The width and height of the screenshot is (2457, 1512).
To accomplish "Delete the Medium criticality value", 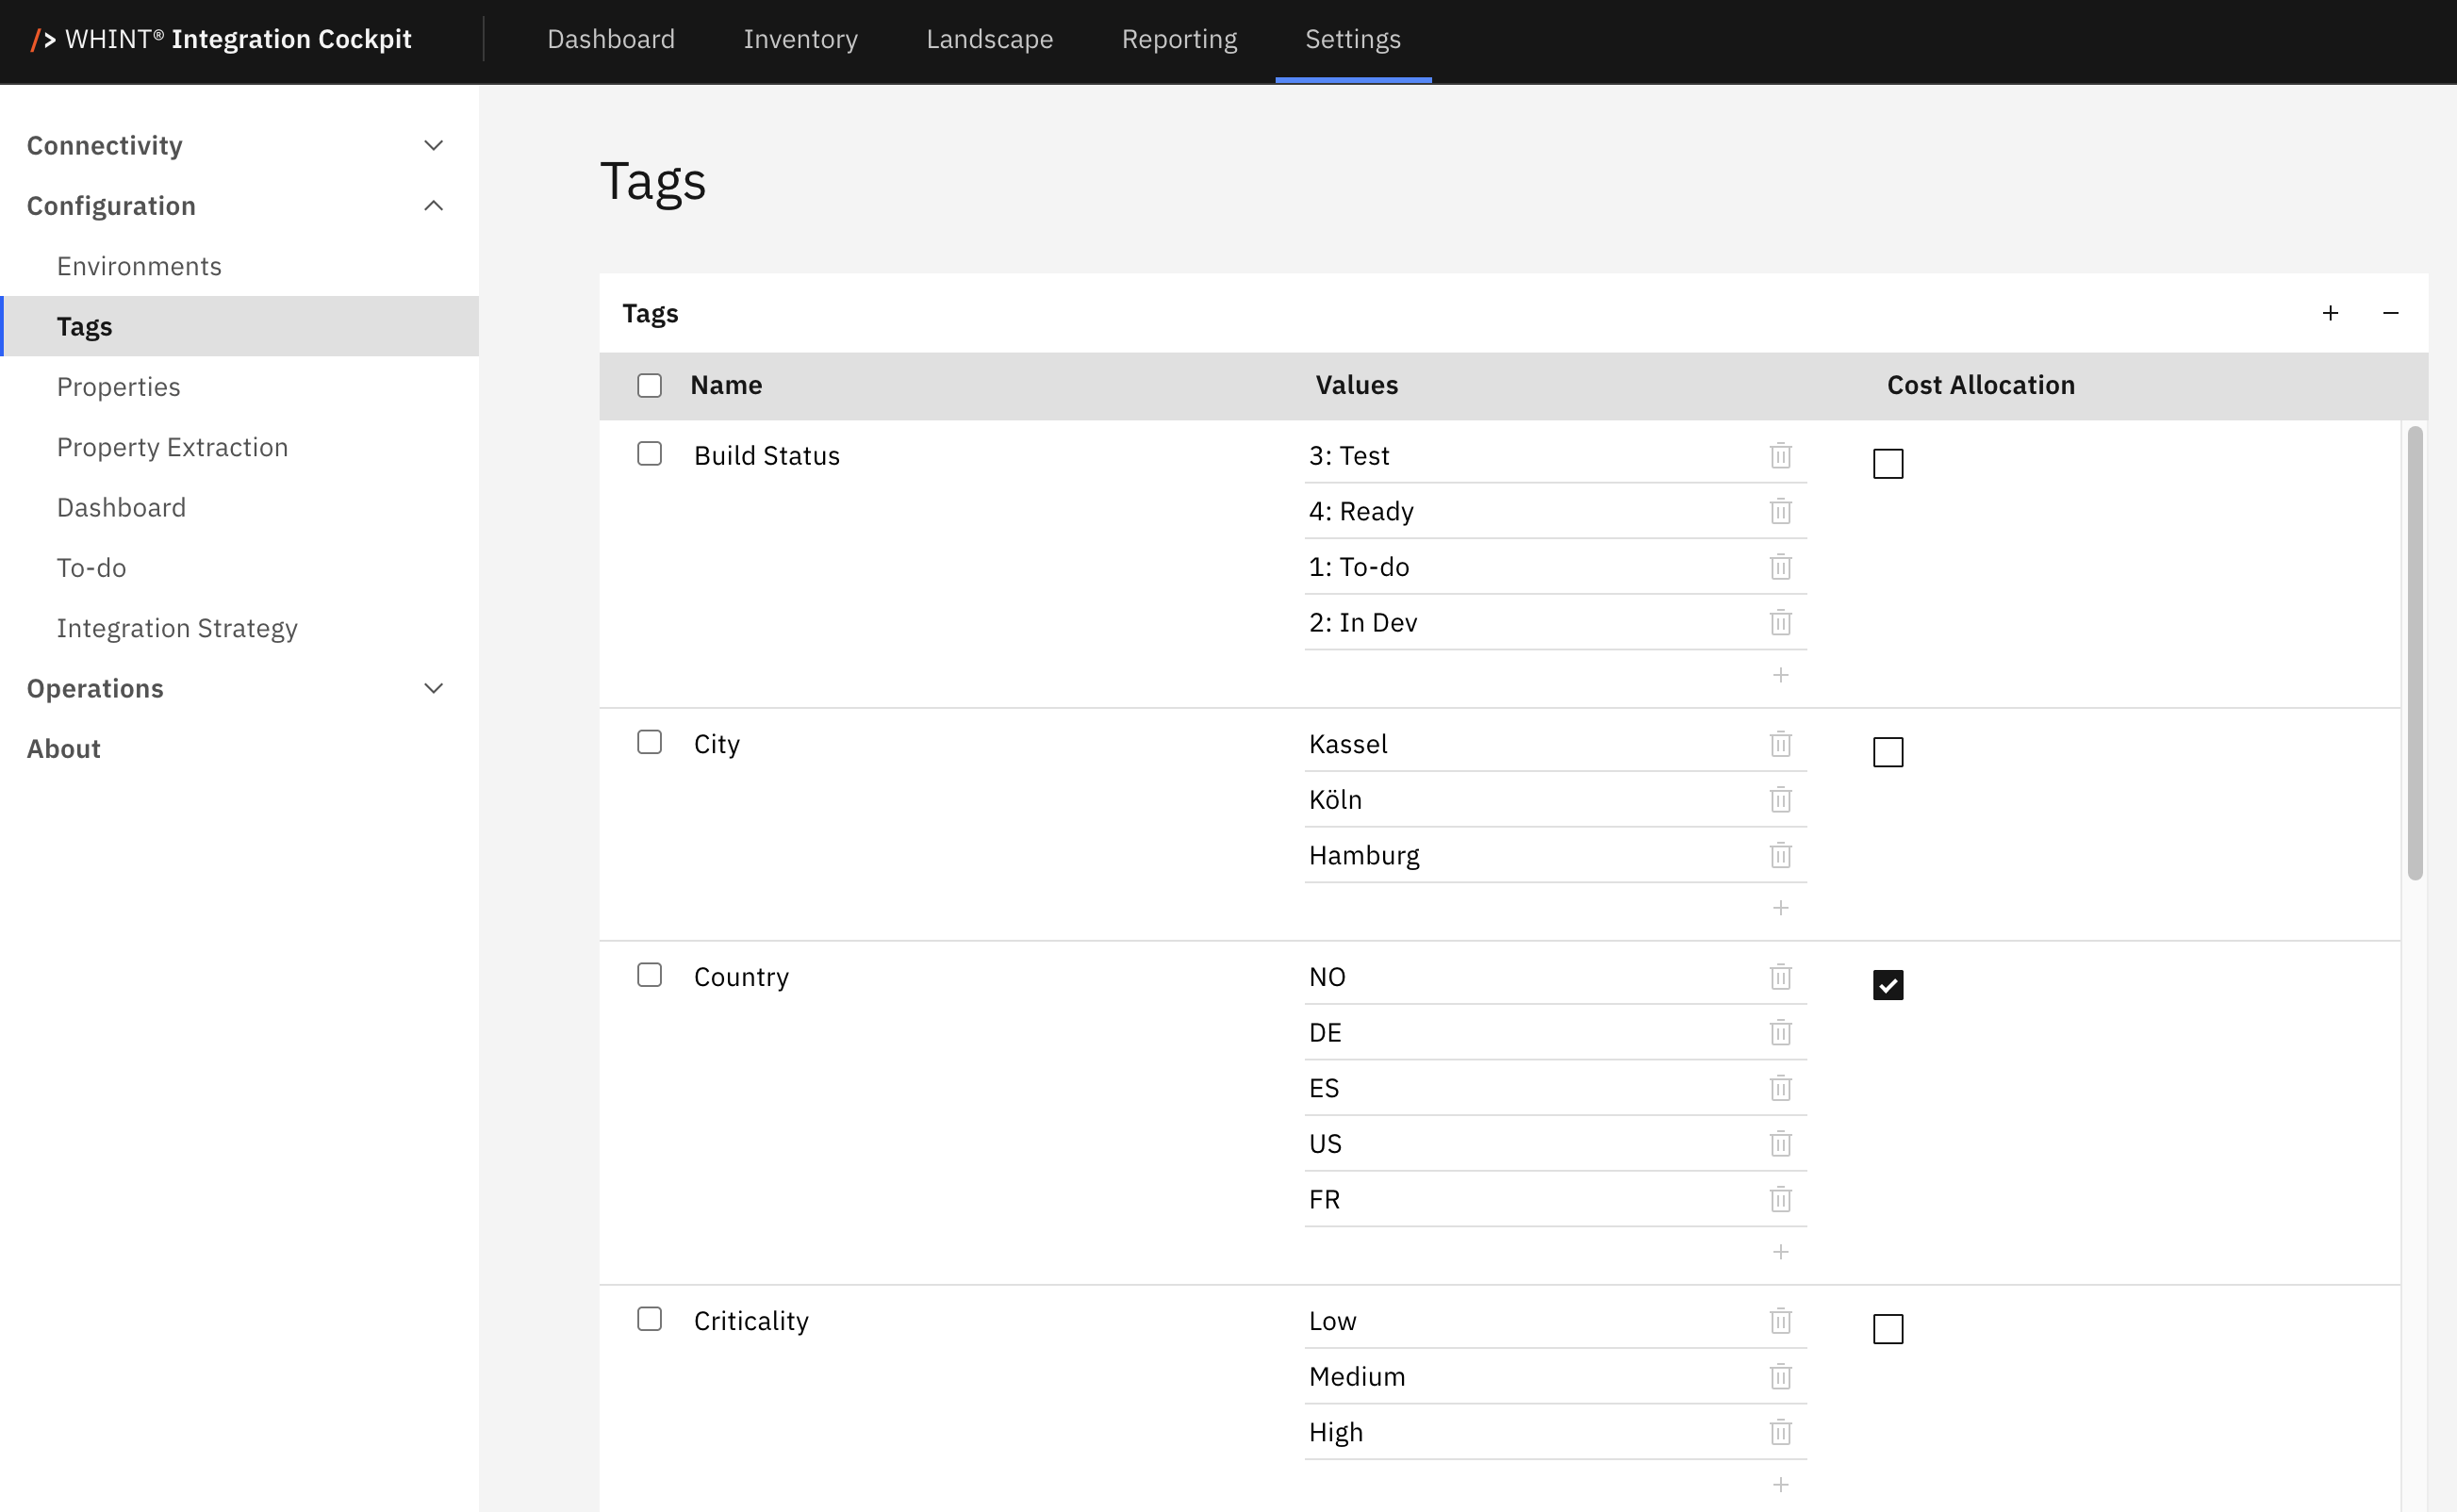I will pos(1780,1377).
